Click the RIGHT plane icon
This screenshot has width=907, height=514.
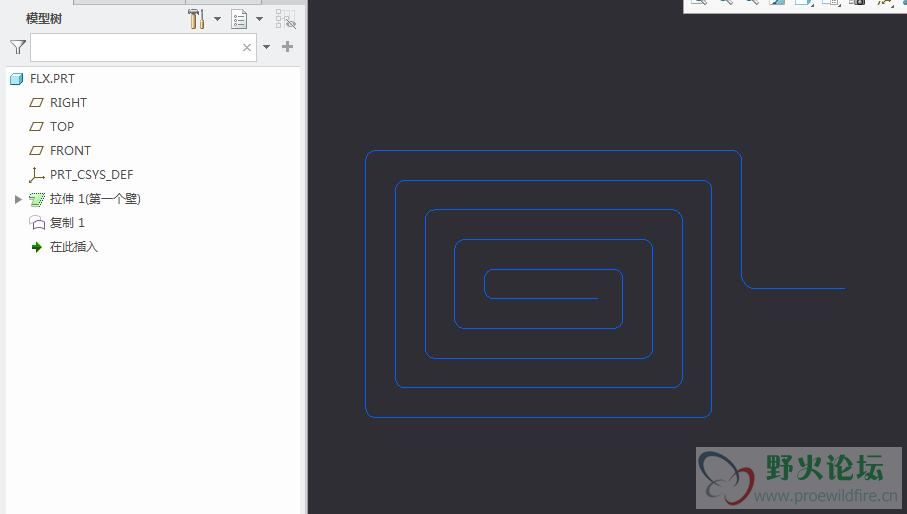36,103
